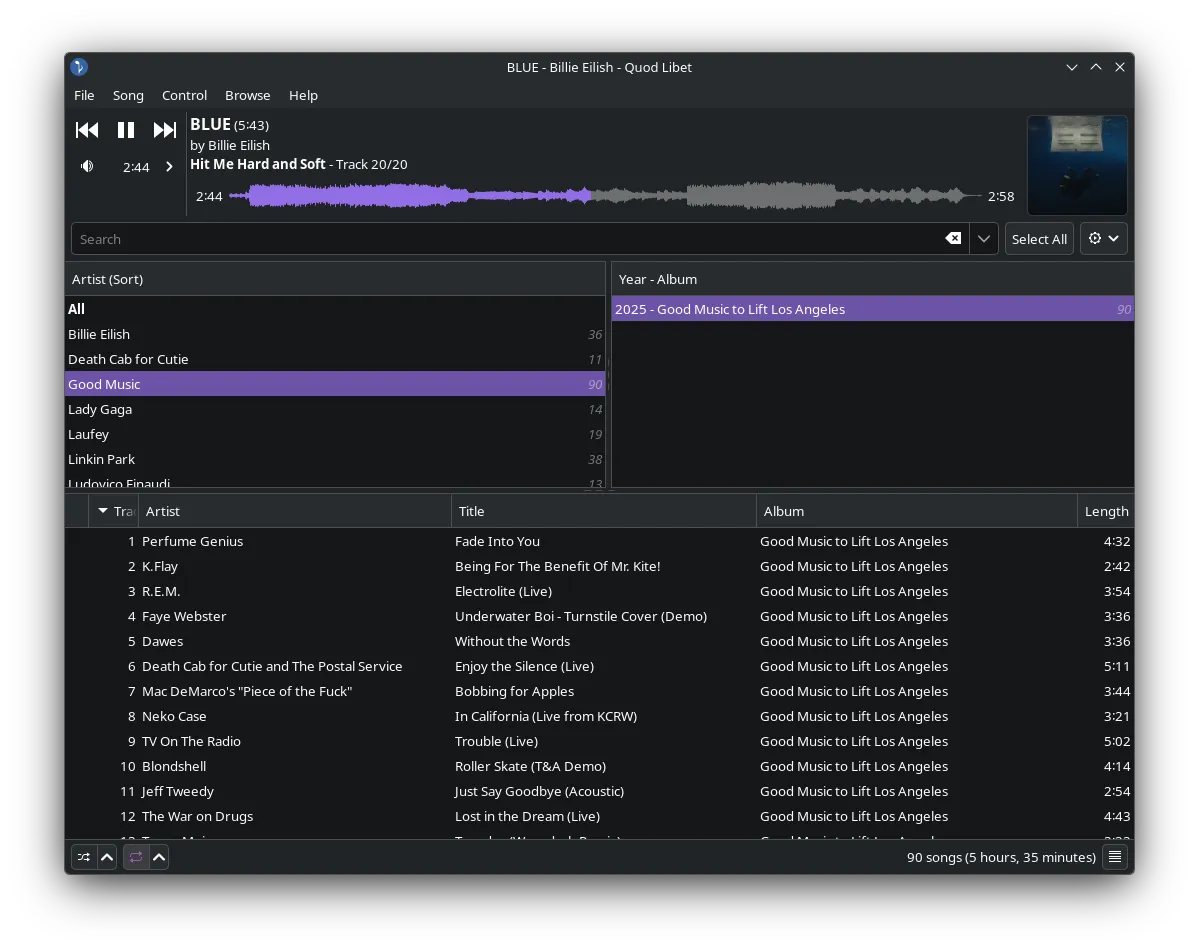Sort by the Title column header
The width and height of the screenshot is (1199, 951).
click(x=603, y=511)
